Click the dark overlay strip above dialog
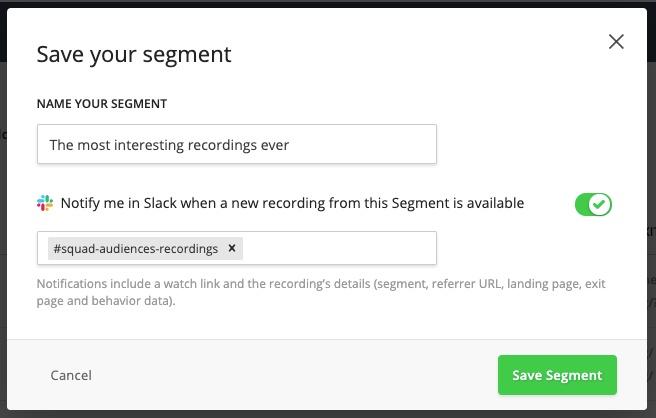 pos(328,3)
